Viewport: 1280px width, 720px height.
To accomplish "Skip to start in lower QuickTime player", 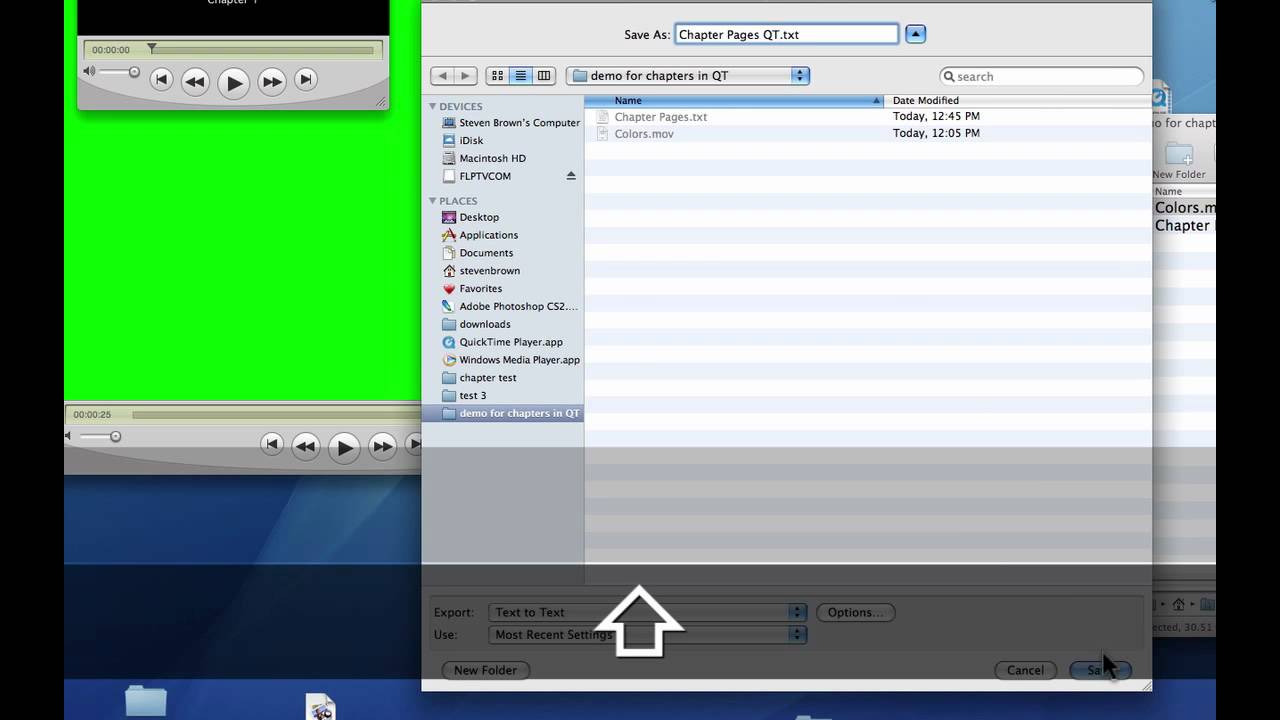I will pyautogui.click(x=271, y=445).
